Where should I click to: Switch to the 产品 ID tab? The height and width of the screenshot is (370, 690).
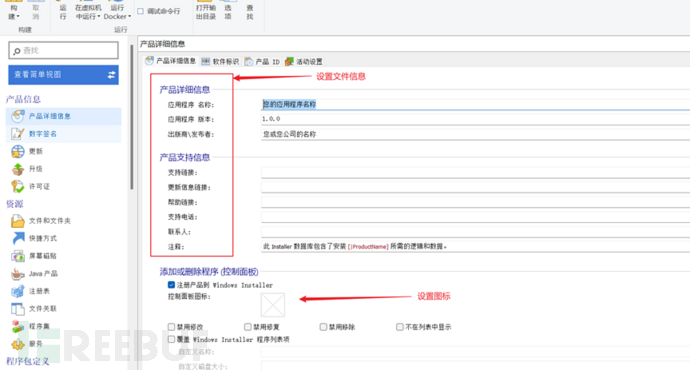pos(262,62)
